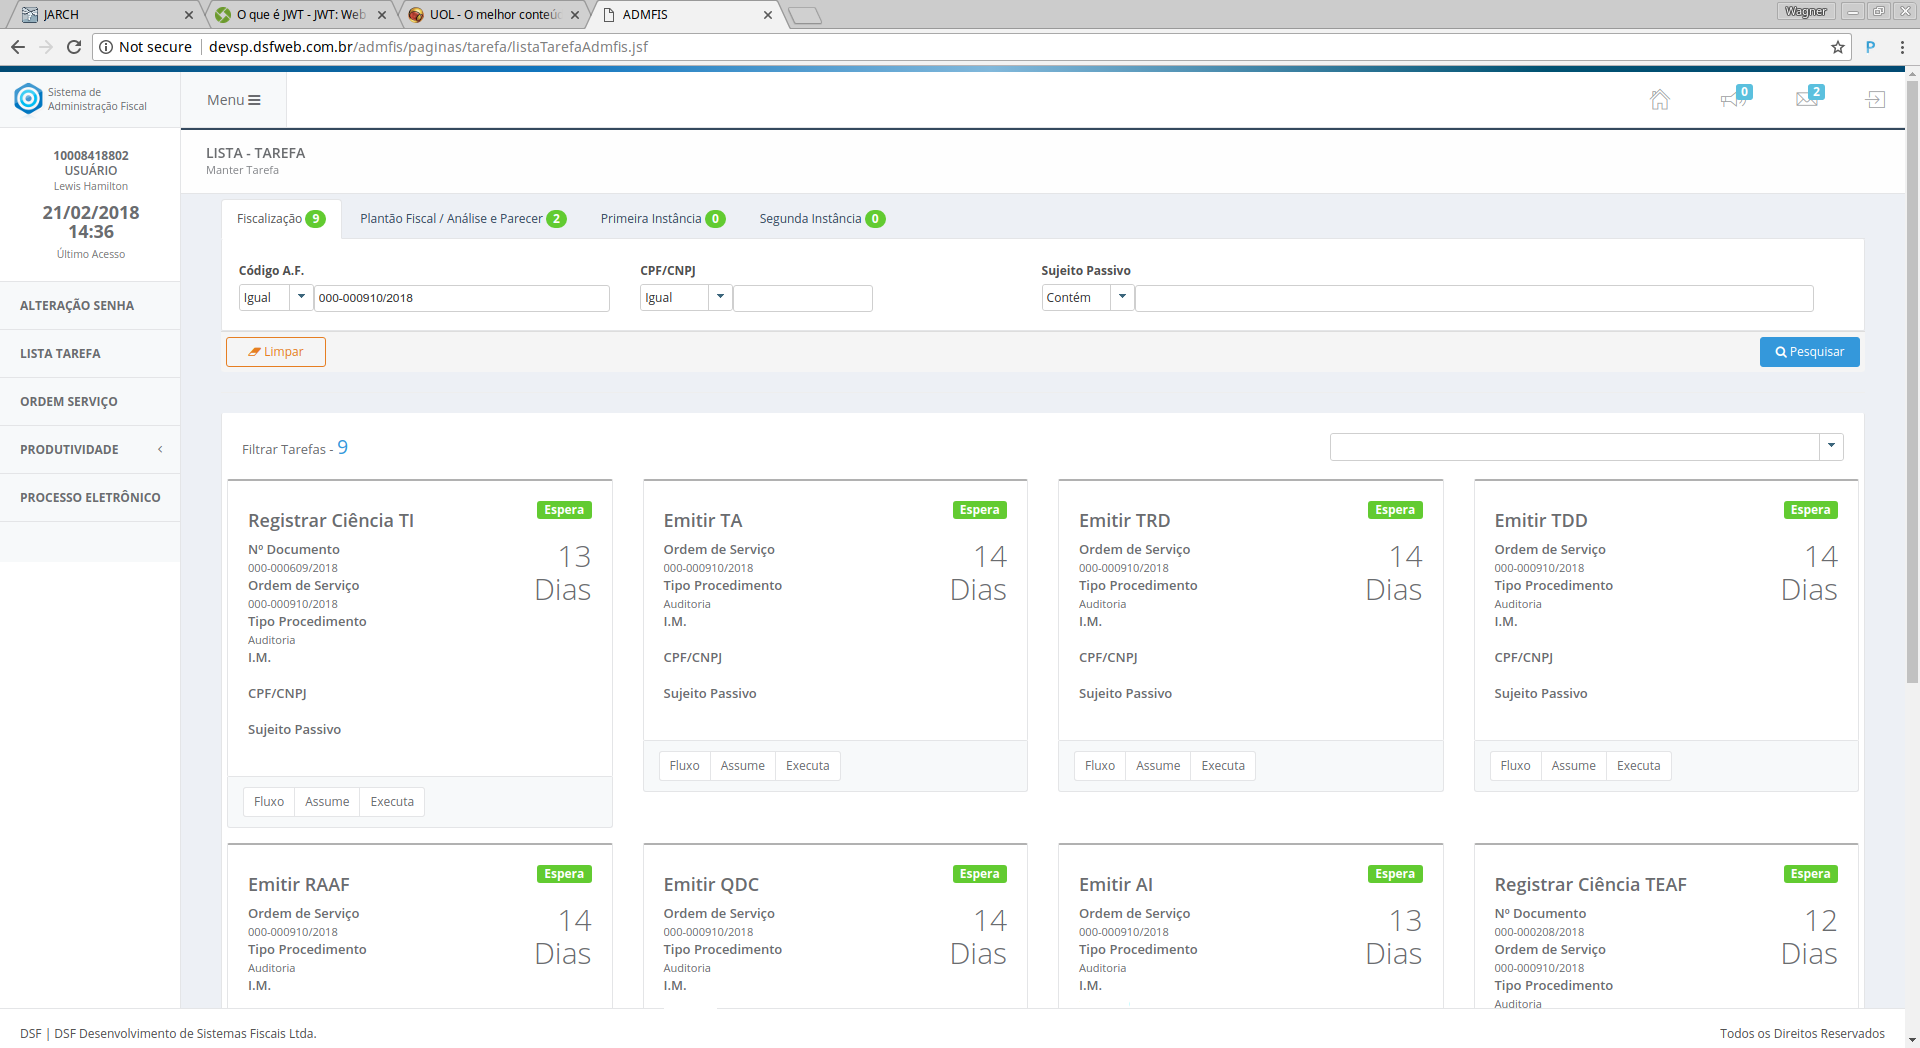Bookmark page using the star icon

pyautogui.click(x=1837, y=47)
